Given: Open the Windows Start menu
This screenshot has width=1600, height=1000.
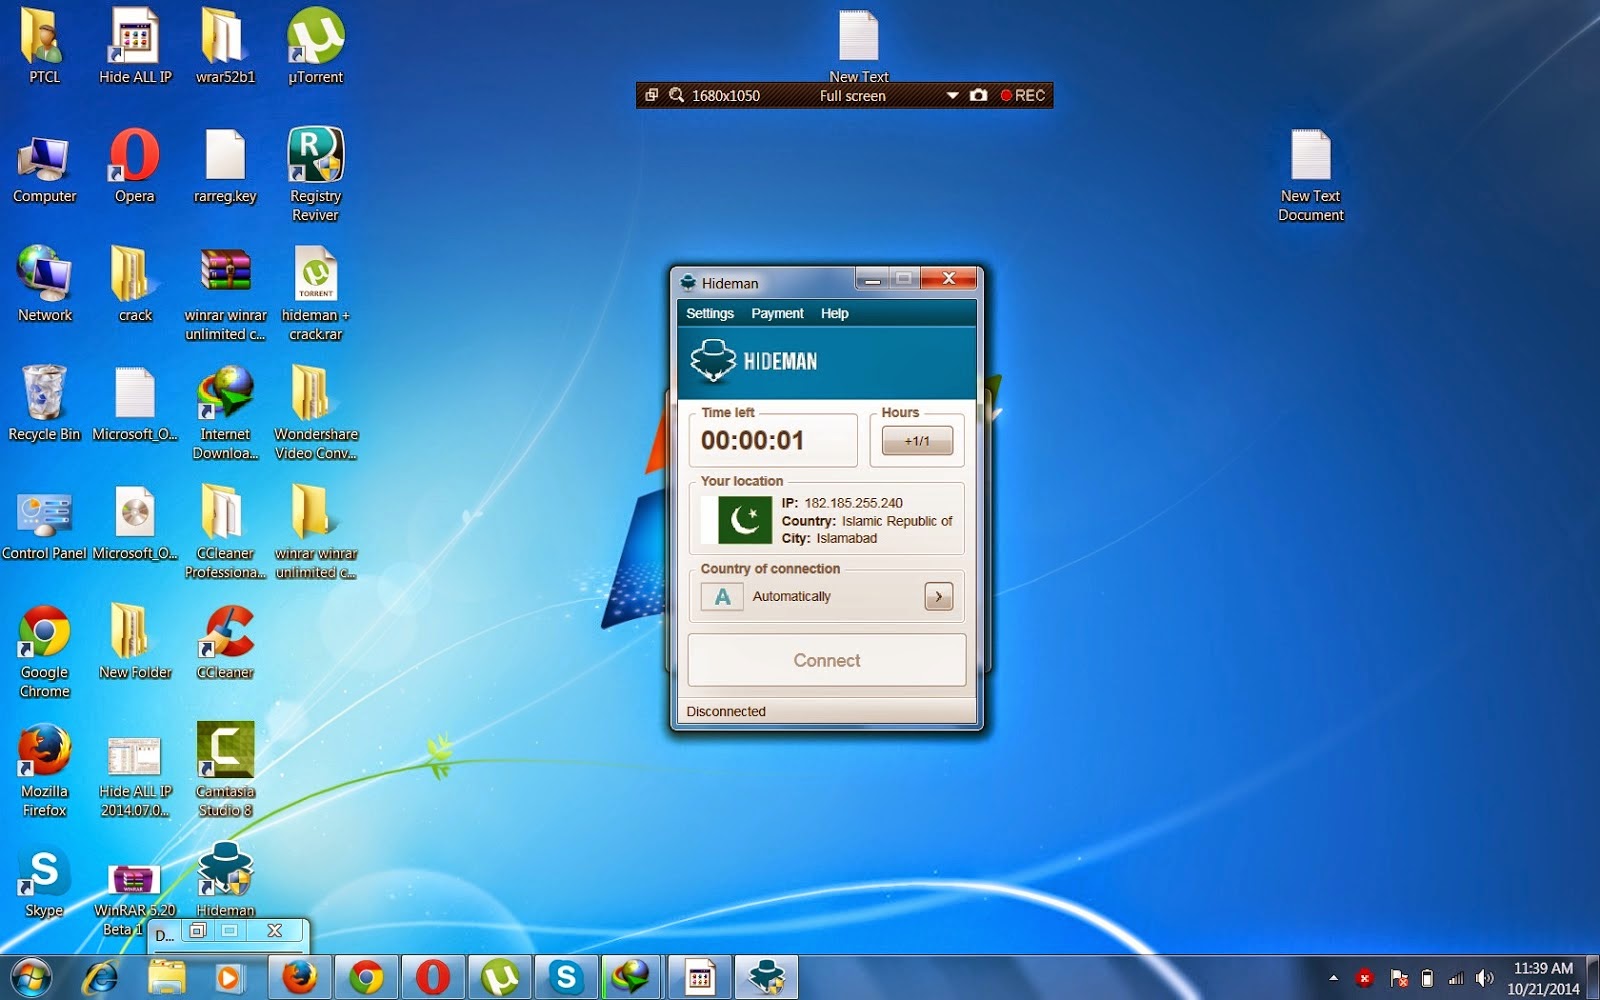Looking at the screenshot, I should 31,977.
